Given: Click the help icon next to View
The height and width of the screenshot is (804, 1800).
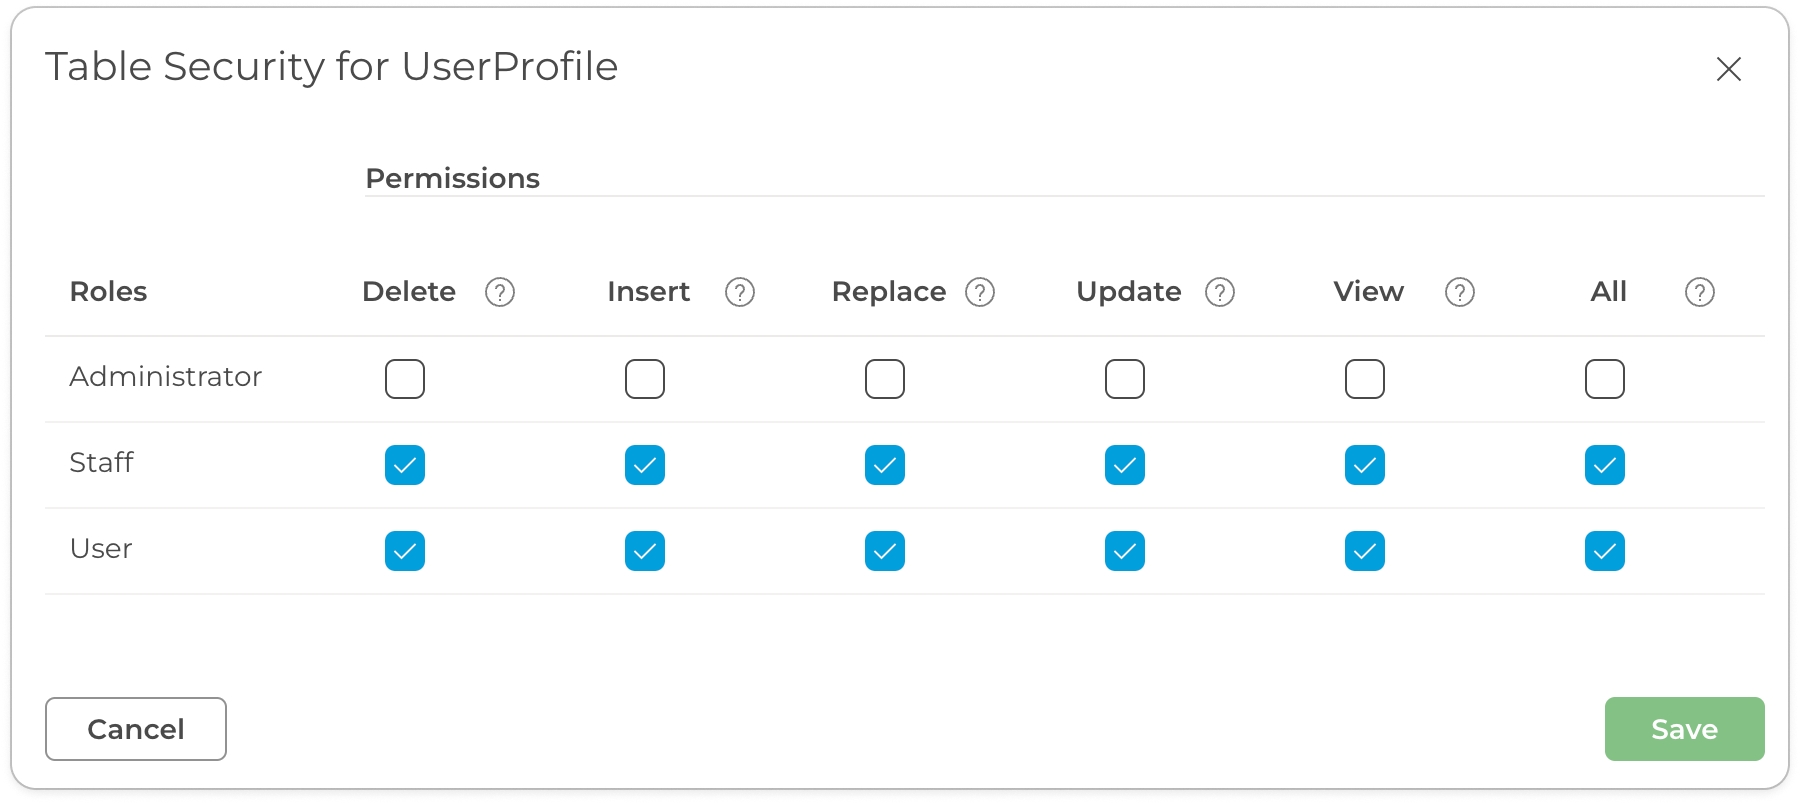Looking at the screenshot, I should tap(1460, 292).
